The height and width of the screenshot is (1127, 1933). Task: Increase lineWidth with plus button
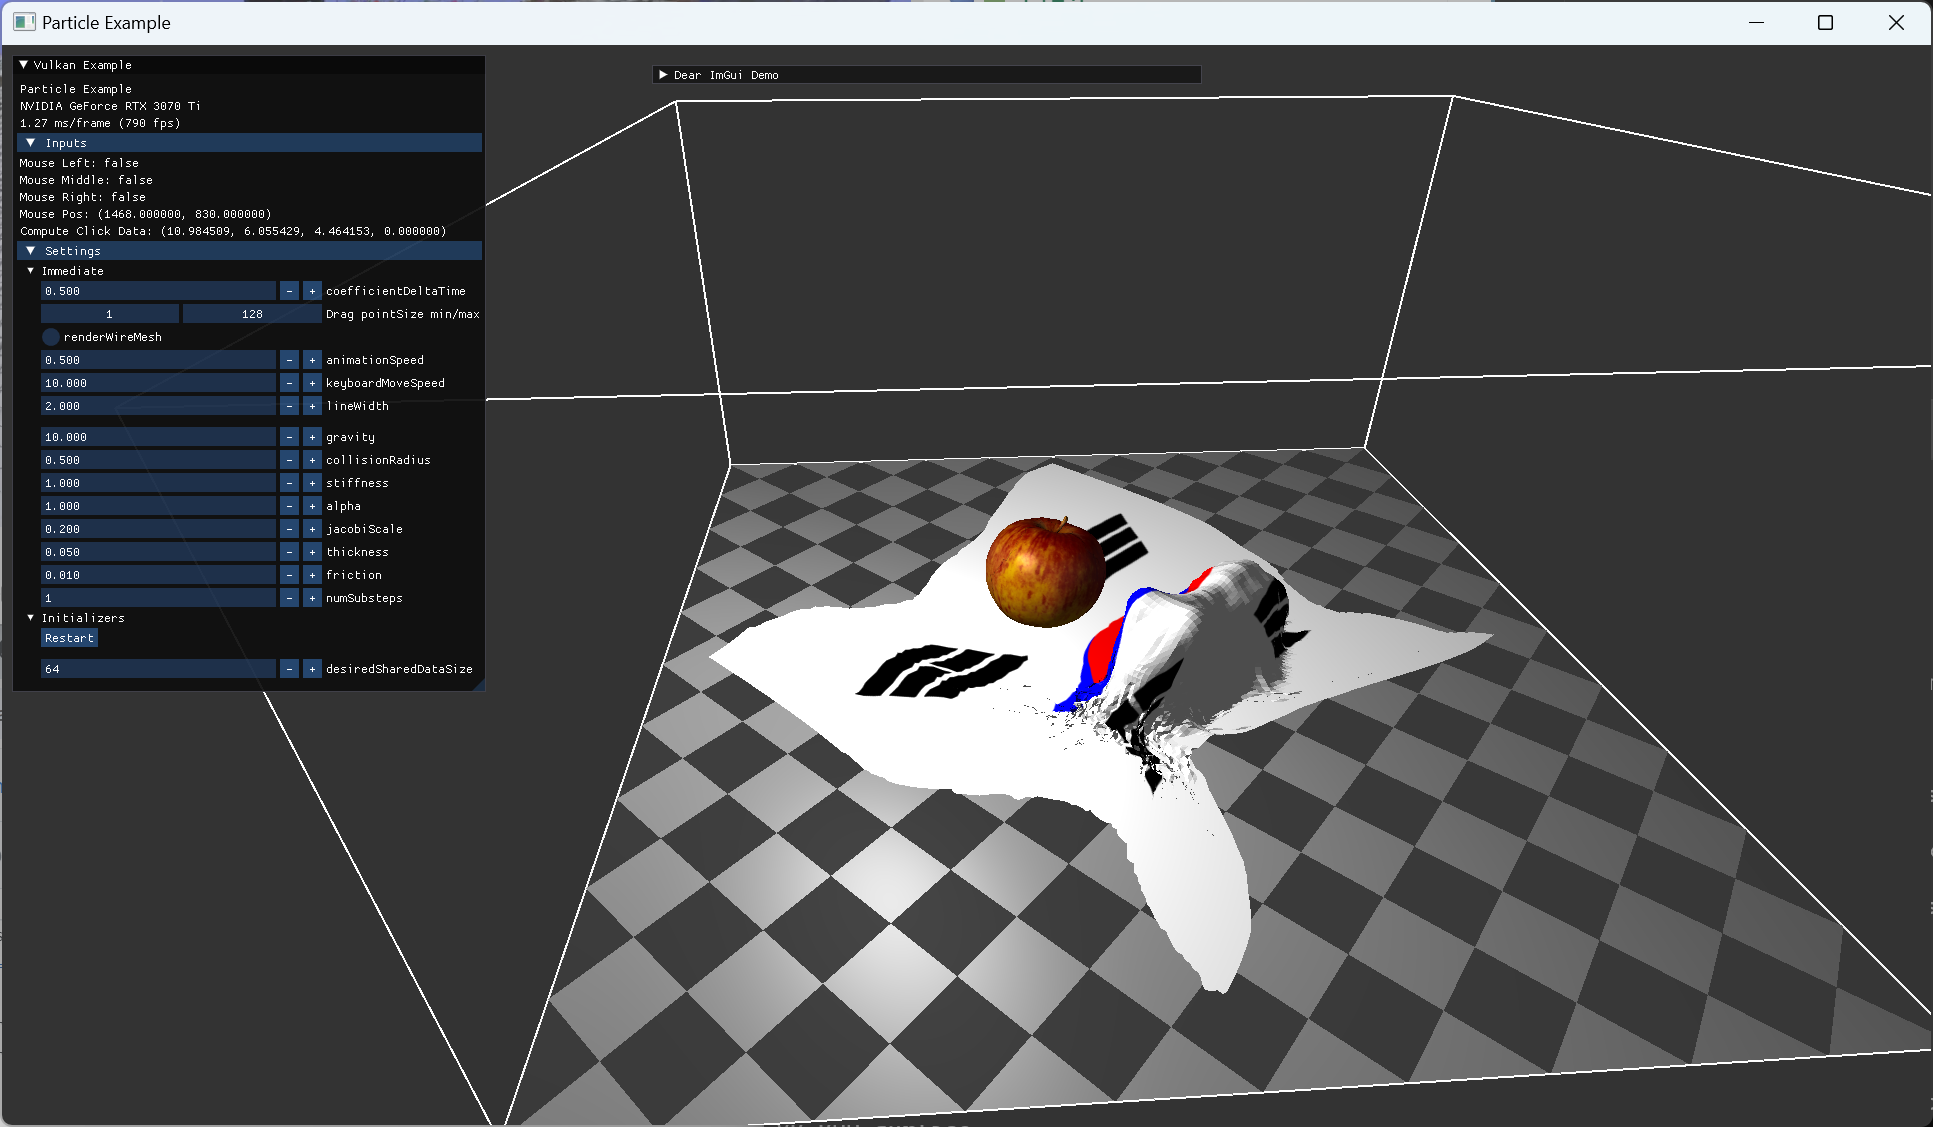tap(312, 406)
